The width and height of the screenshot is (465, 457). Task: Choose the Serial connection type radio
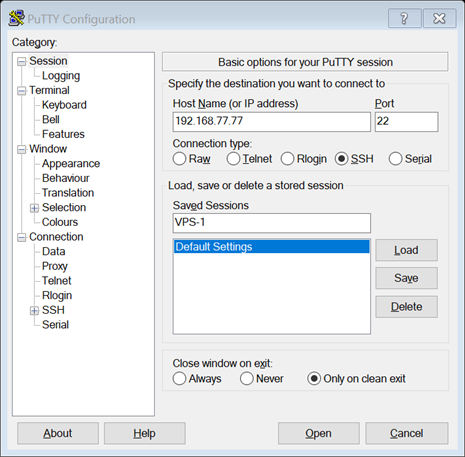click(x=395, y=159)
